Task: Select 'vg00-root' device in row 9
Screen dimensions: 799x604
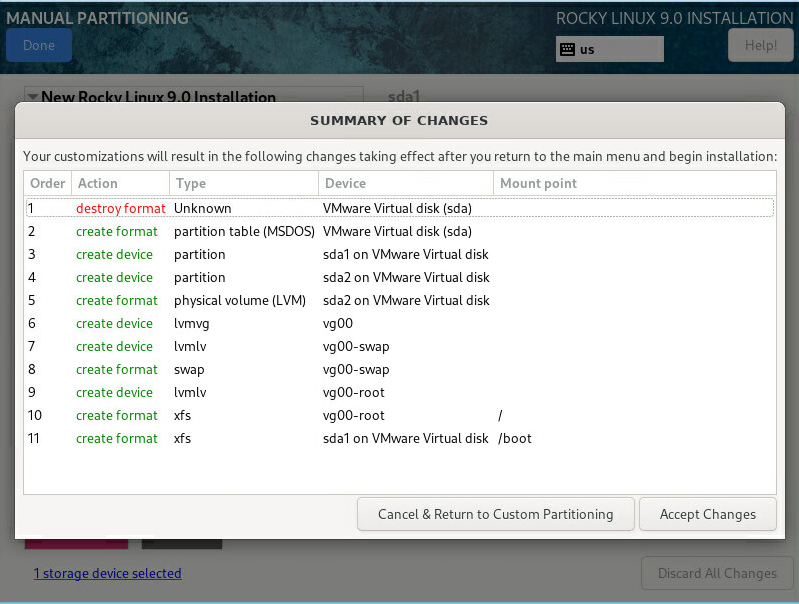Action: click(354, 392)
